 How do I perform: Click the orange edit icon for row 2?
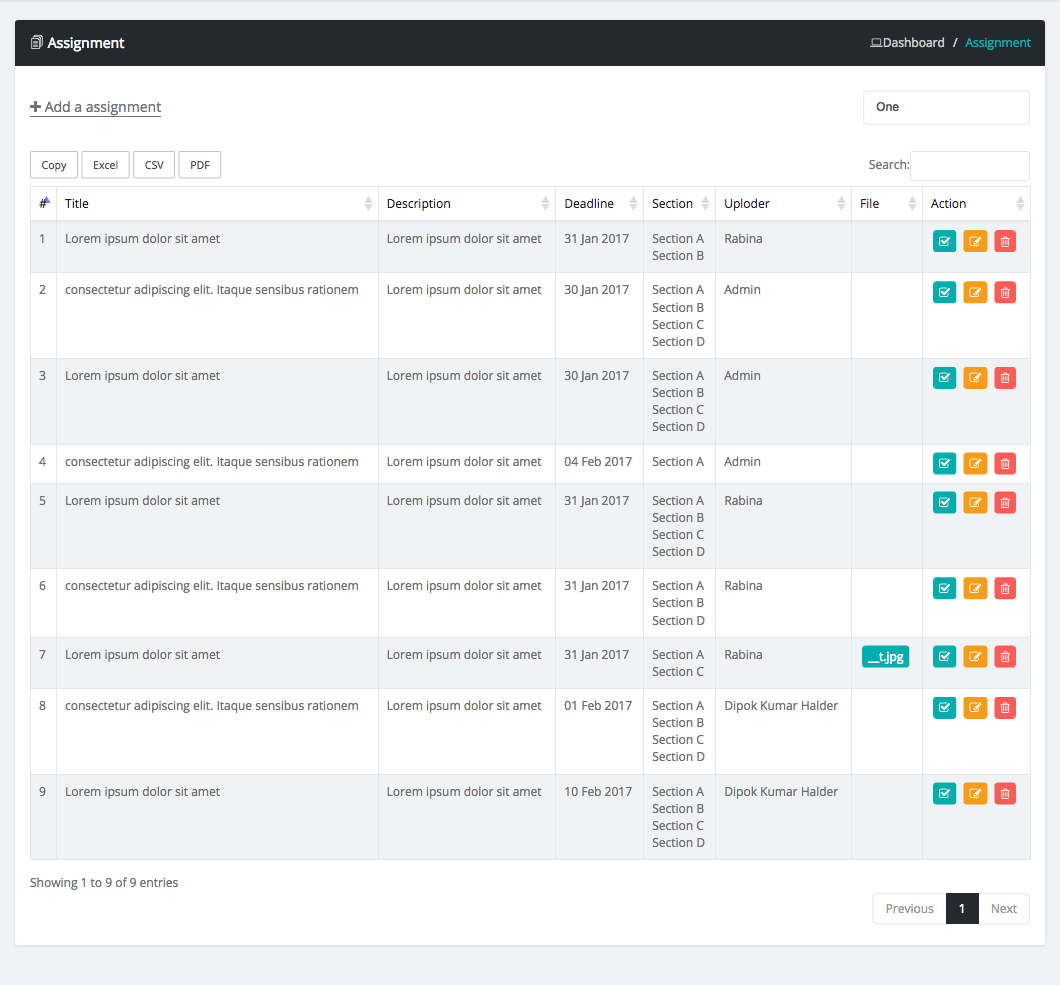click(x=975, y=292)
